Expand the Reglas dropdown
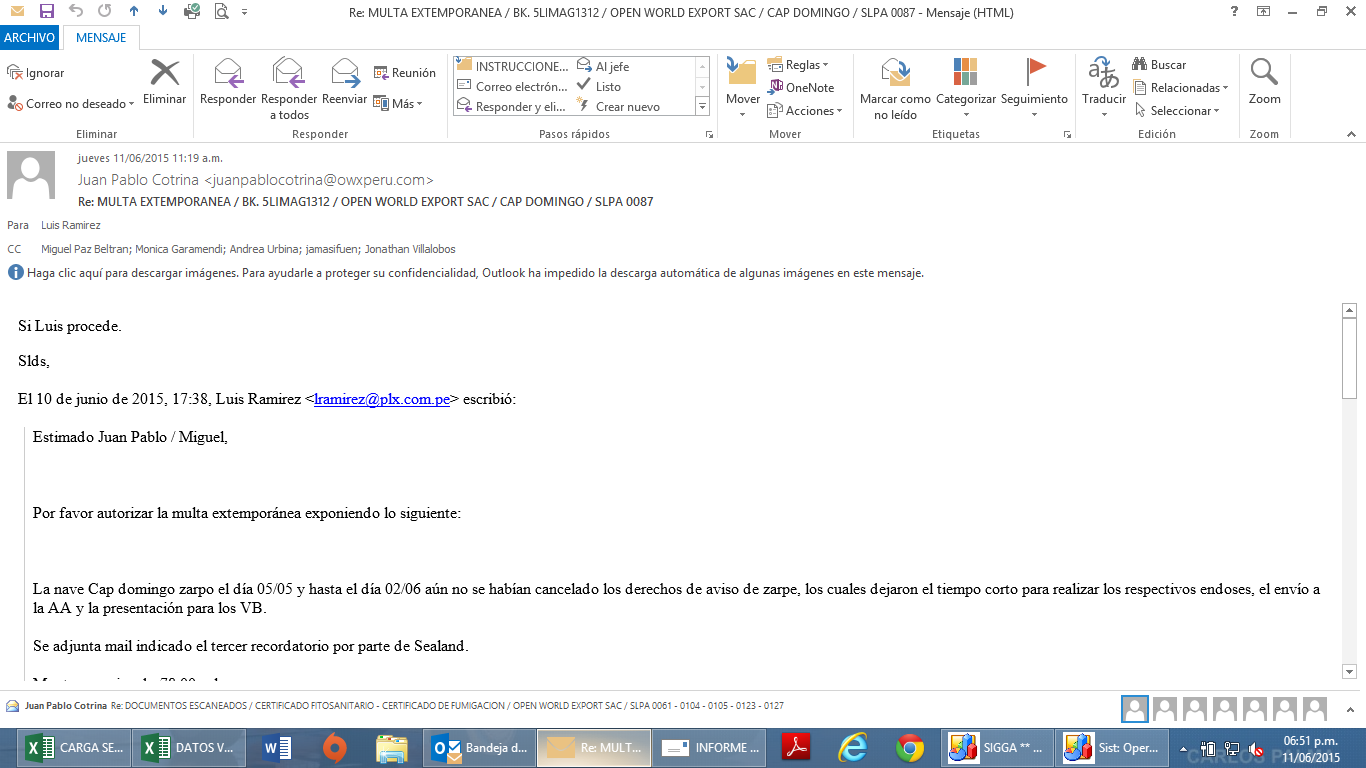Screen dimensions: 1366x768 [798, 65]
